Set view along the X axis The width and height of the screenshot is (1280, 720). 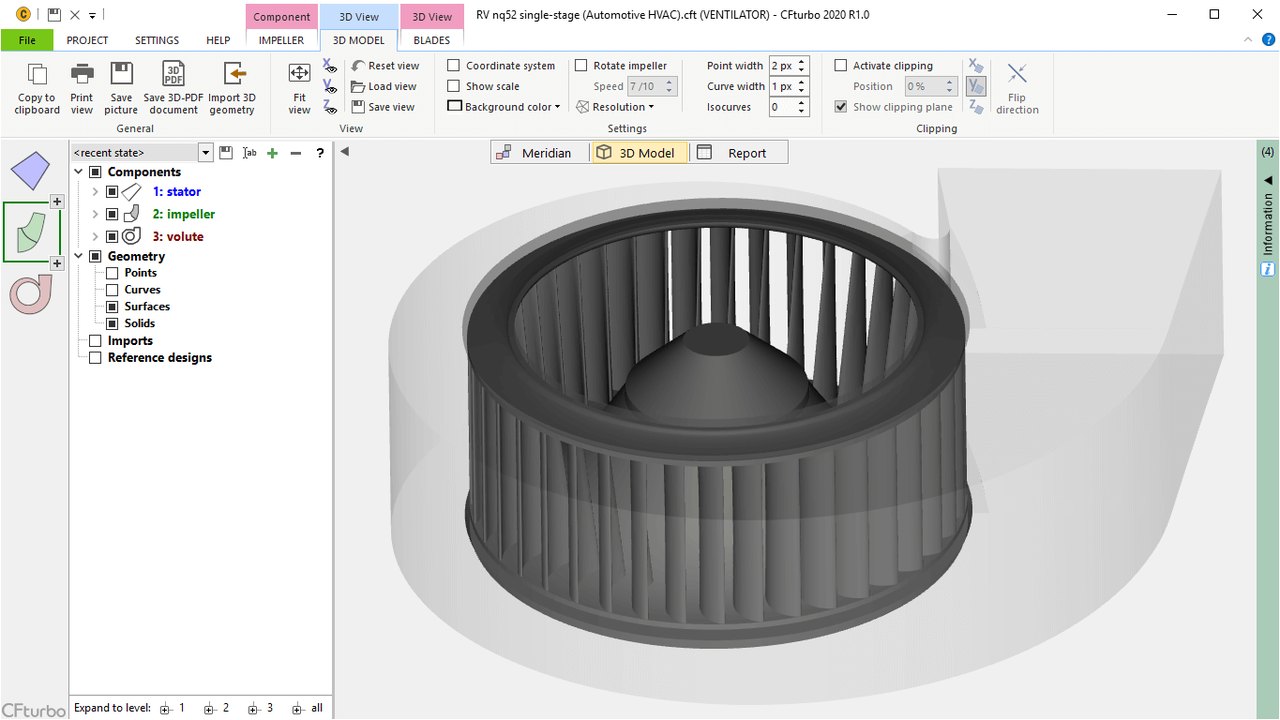[x=330, y=66]
